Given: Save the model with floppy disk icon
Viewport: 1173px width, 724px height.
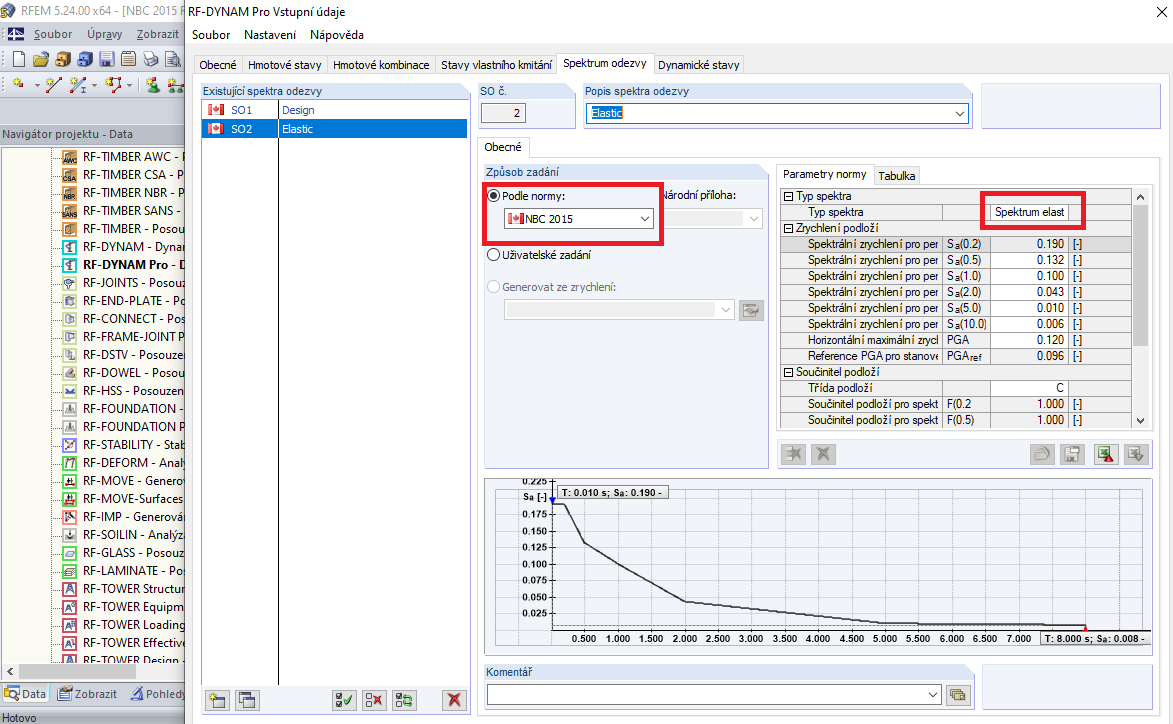Looking at the screenshot, I should click(107, 59).
